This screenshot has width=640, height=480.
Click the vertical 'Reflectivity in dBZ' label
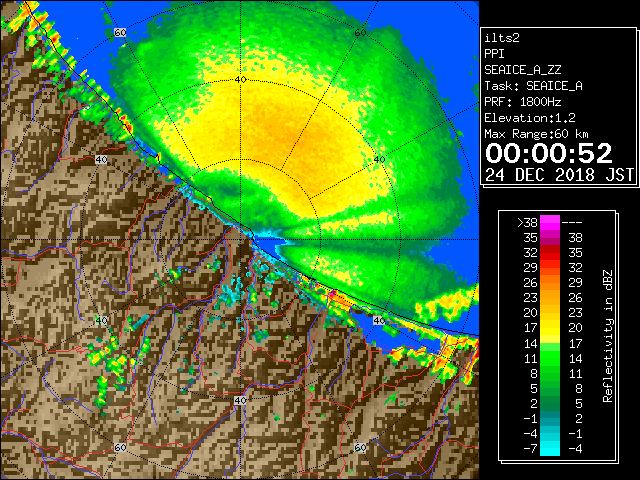608,336
